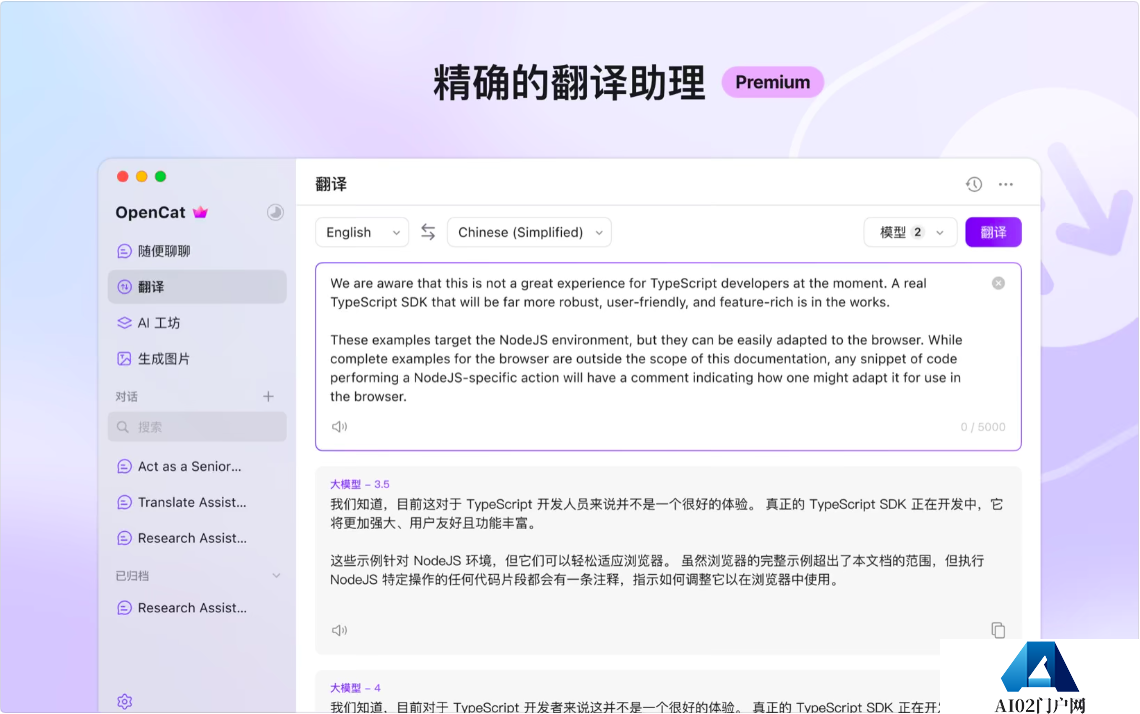The width and height of the screenshot is (1140, 714).
Task: Open translation history clock icon
Action: click(974, 185)
